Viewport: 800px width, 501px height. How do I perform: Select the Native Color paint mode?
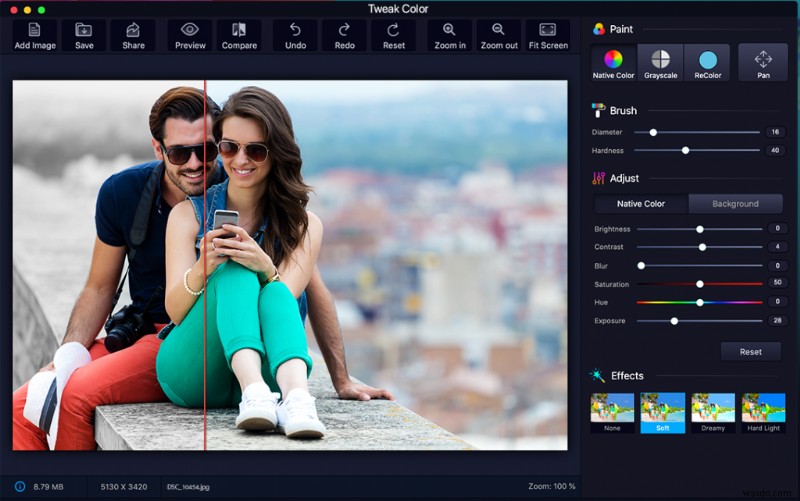pos(613,63)
